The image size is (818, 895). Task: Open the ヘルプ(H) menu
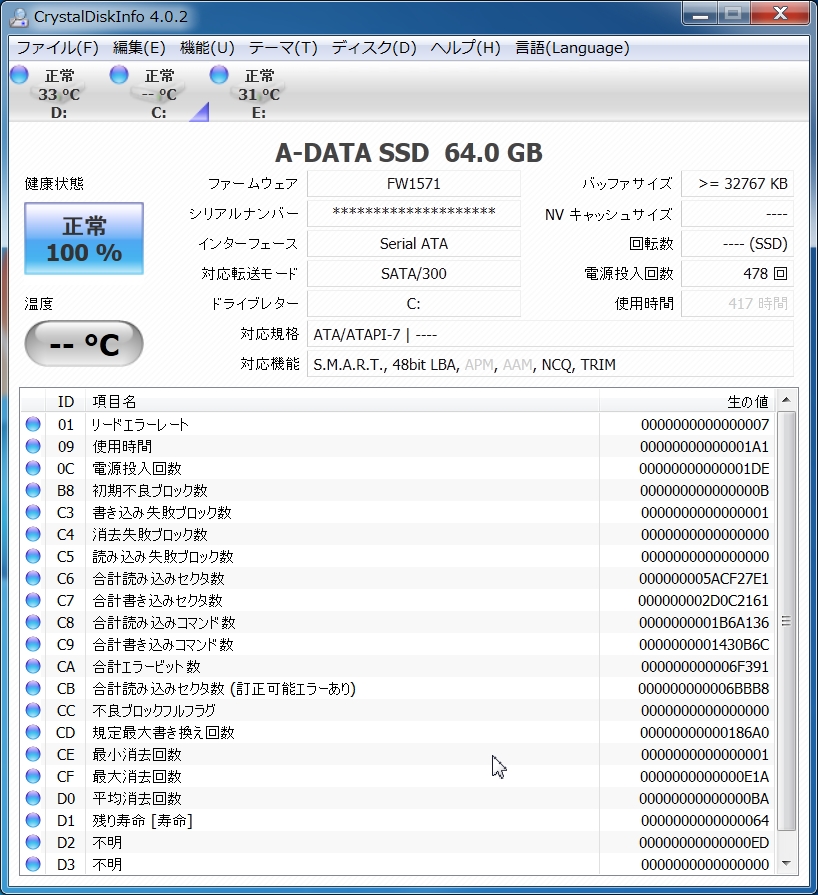466,48
